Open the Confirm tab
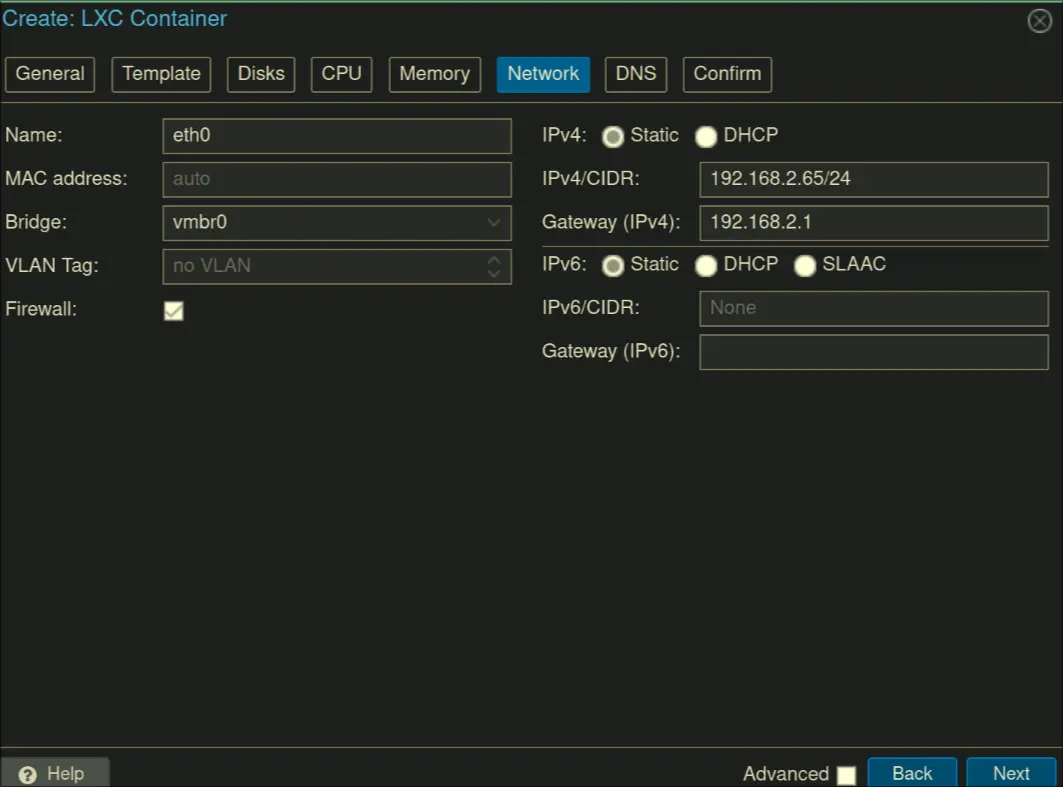This screenshot has height=787, width=1063. [x=727, y=74]
